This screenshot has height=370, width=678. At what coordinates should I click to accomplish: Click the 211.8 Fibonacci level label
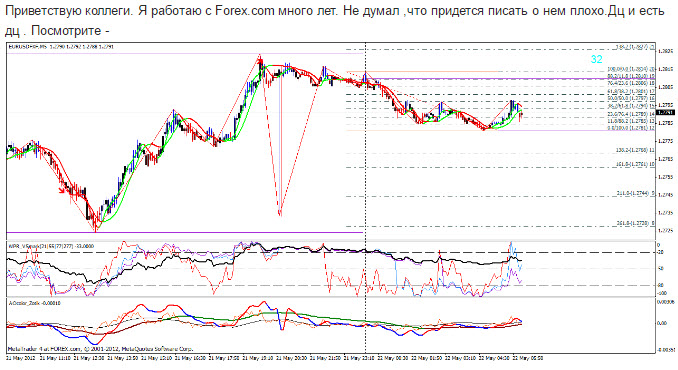click(635, 193)
